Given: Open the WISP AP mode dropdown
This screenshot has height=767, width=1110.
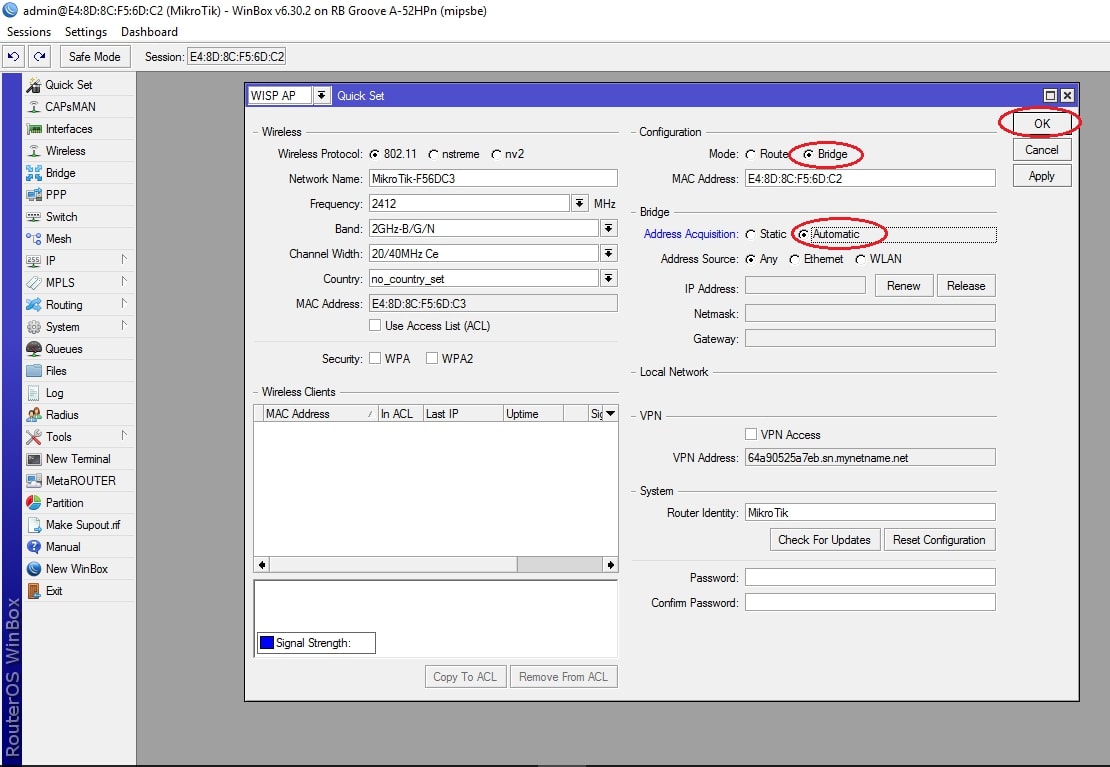Looking at the screenshot, I should (x=321, y=95).
